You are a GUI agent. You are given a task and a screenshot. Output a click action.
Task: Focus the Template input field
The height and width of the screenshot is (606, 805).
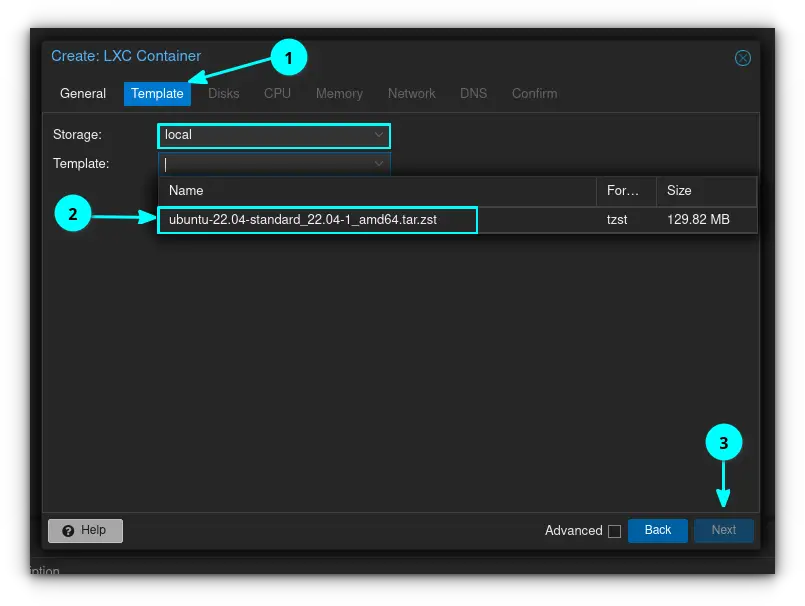pos(265,163)
